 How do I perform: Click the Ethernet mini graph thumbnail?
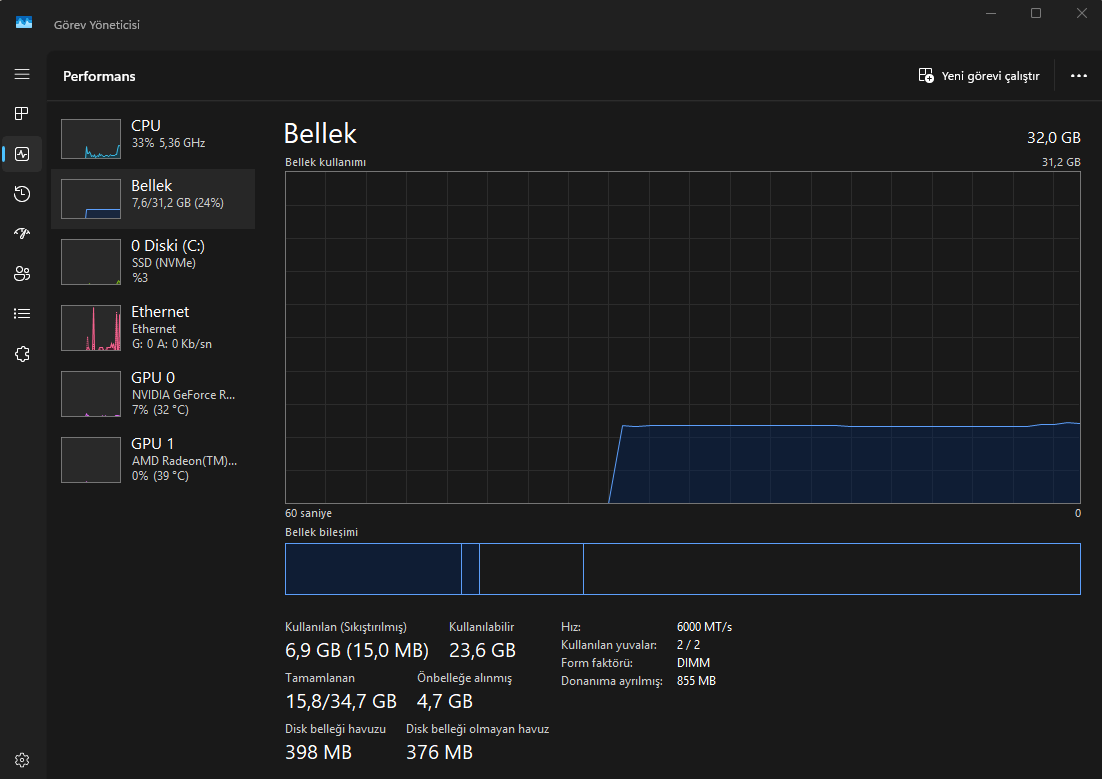(x=91, y=328)
